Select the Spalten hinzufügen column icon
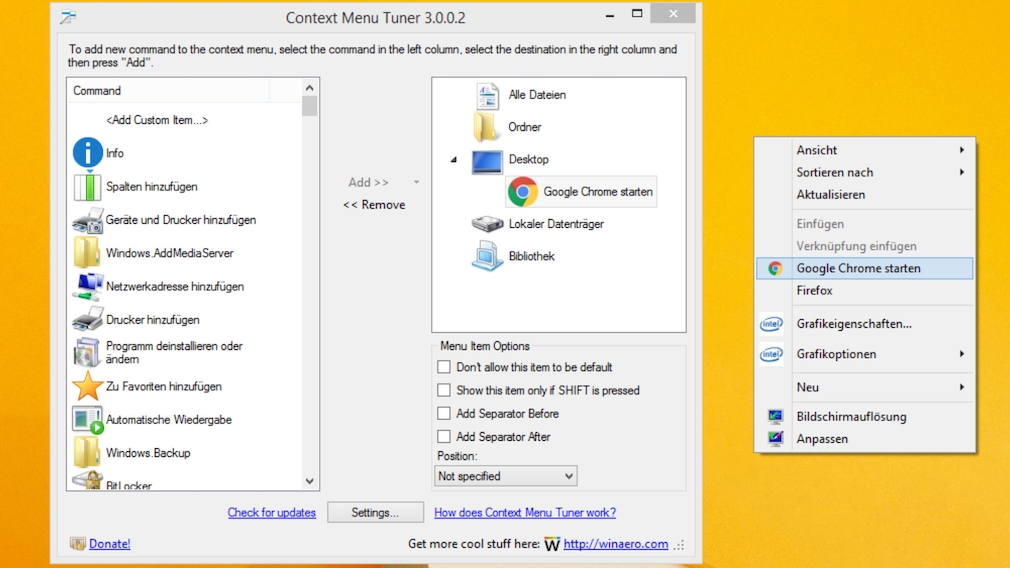 (x=88, y=187)
